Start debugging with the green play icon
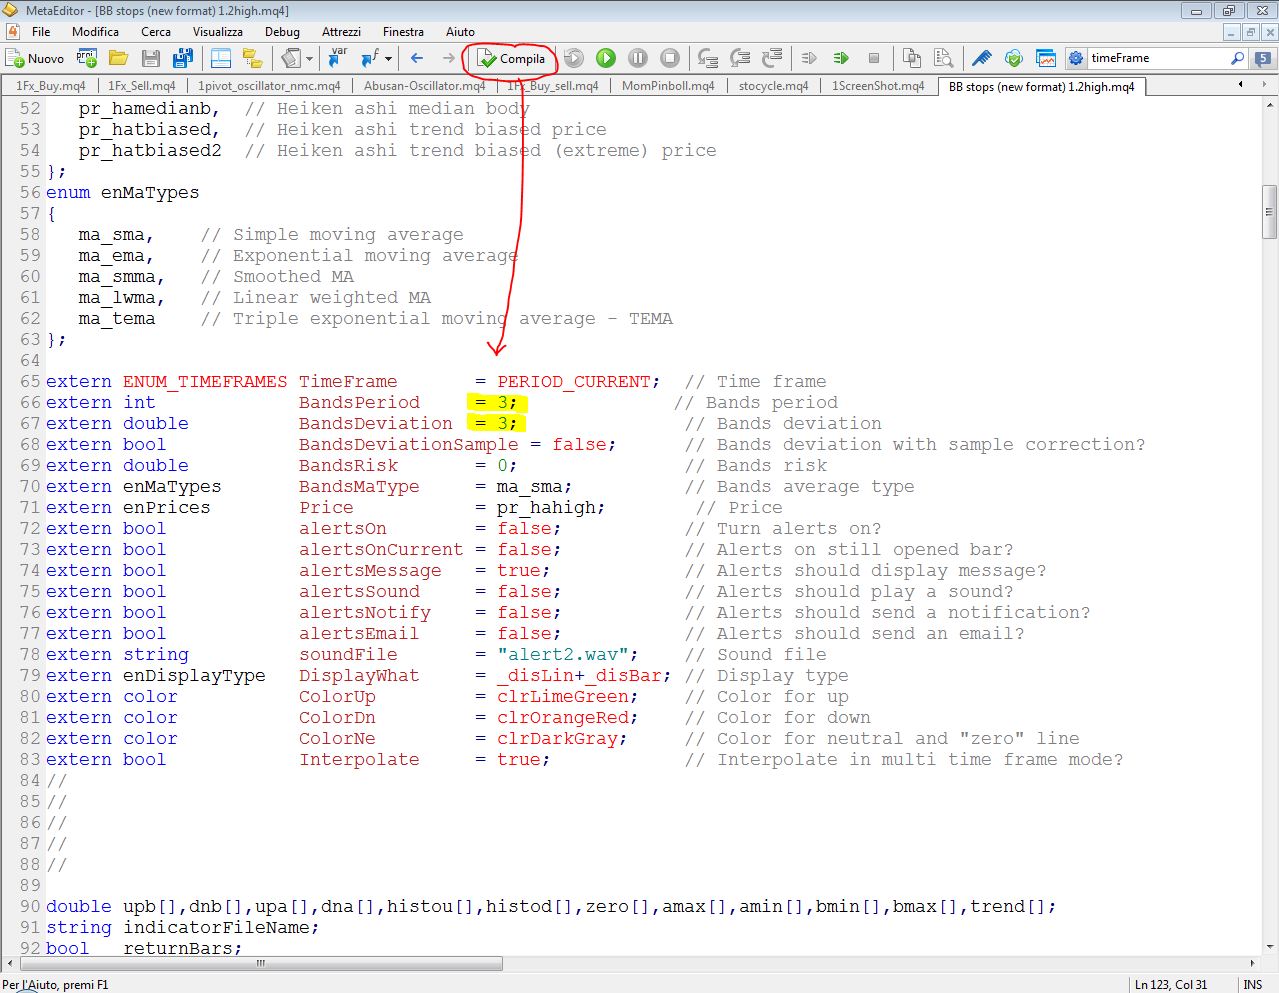The image size is (1279, 993). [605, 58]
